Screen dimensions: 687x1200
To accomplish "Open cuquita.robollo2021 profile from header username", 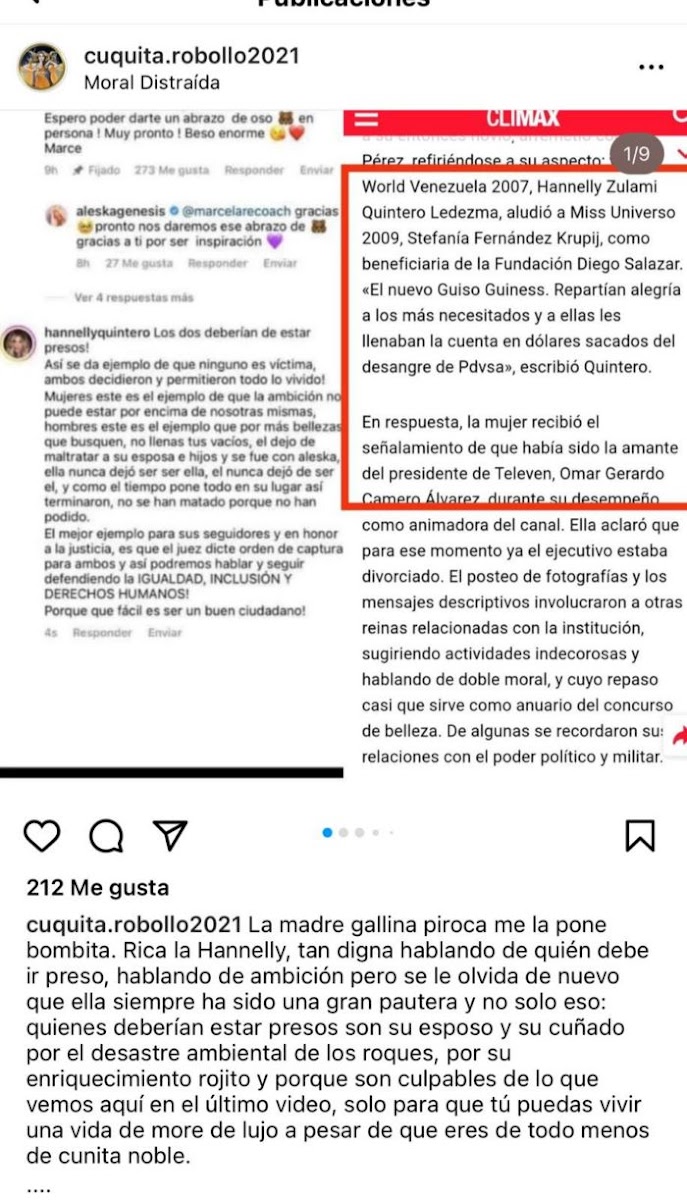I will pyautogui.click(x=192, y=56).
